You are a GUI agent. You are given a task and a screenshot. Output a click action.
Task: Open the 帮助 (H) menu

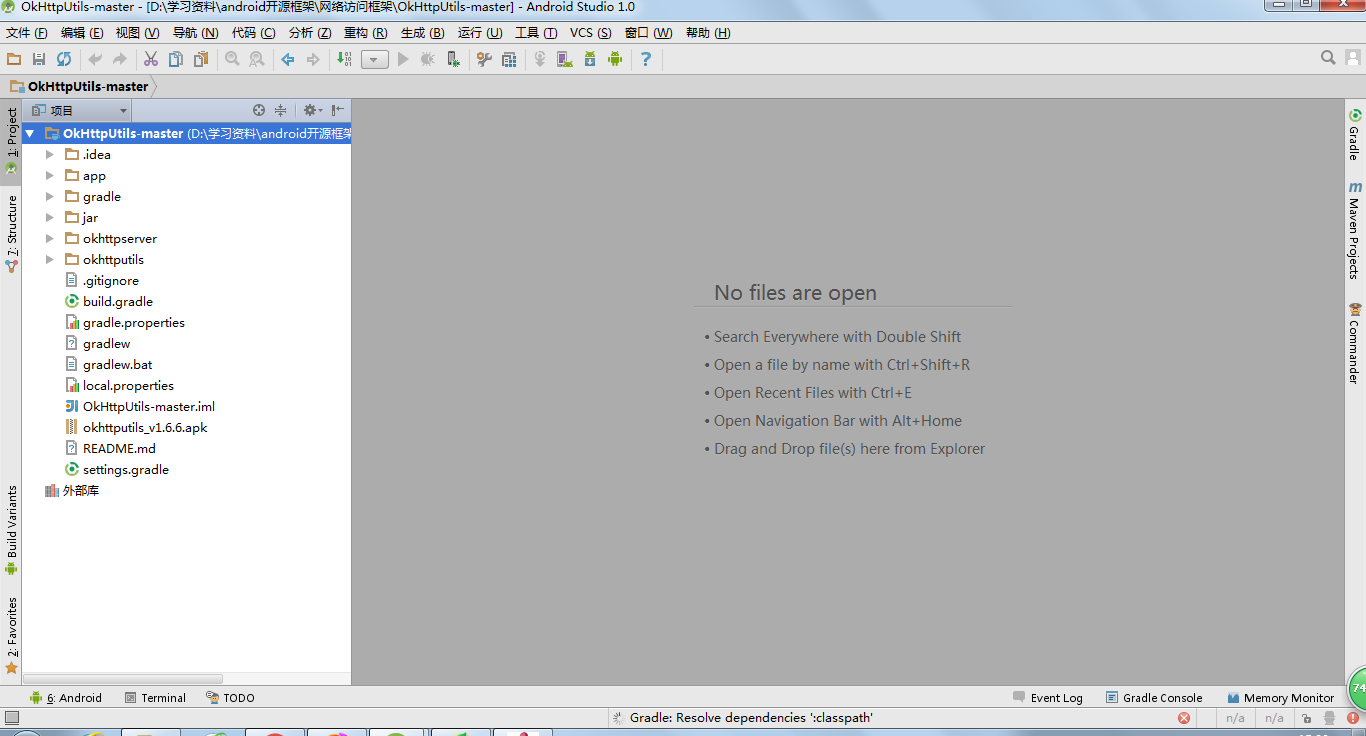(x=708, y=33)
